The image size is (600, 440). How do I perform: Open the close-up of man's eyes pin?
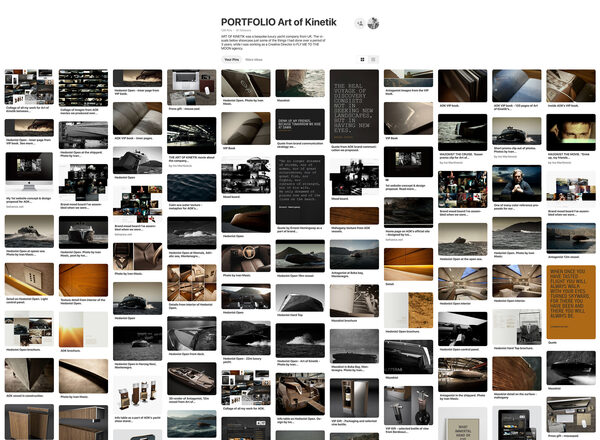tap(571, 132)
